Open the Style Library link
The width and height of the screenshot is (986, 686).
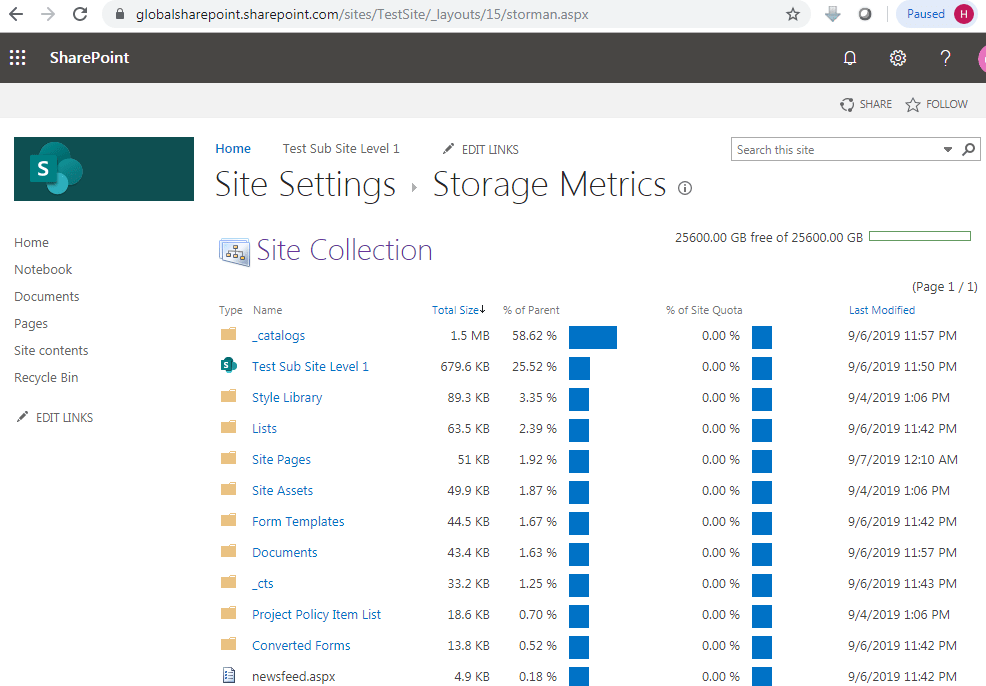click(x=287, y=397)
